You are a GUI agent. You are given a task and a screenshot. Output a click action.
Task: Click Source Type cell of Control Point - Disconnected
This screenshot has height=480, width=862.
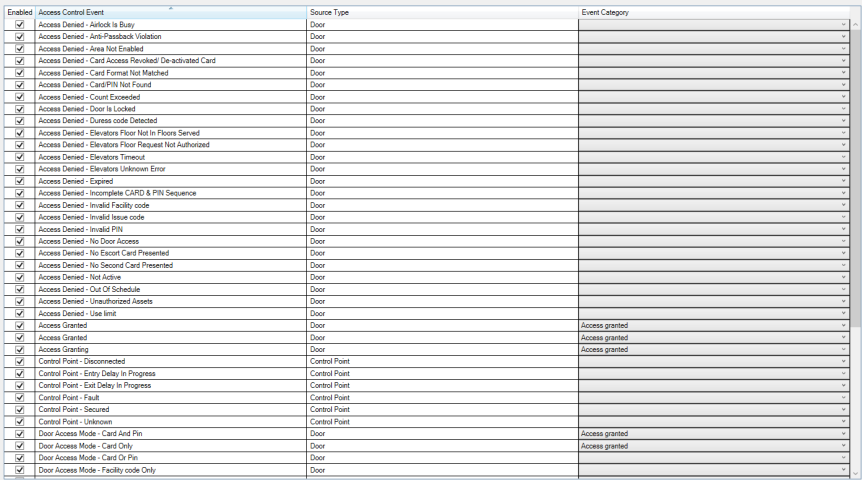point(440,361)
